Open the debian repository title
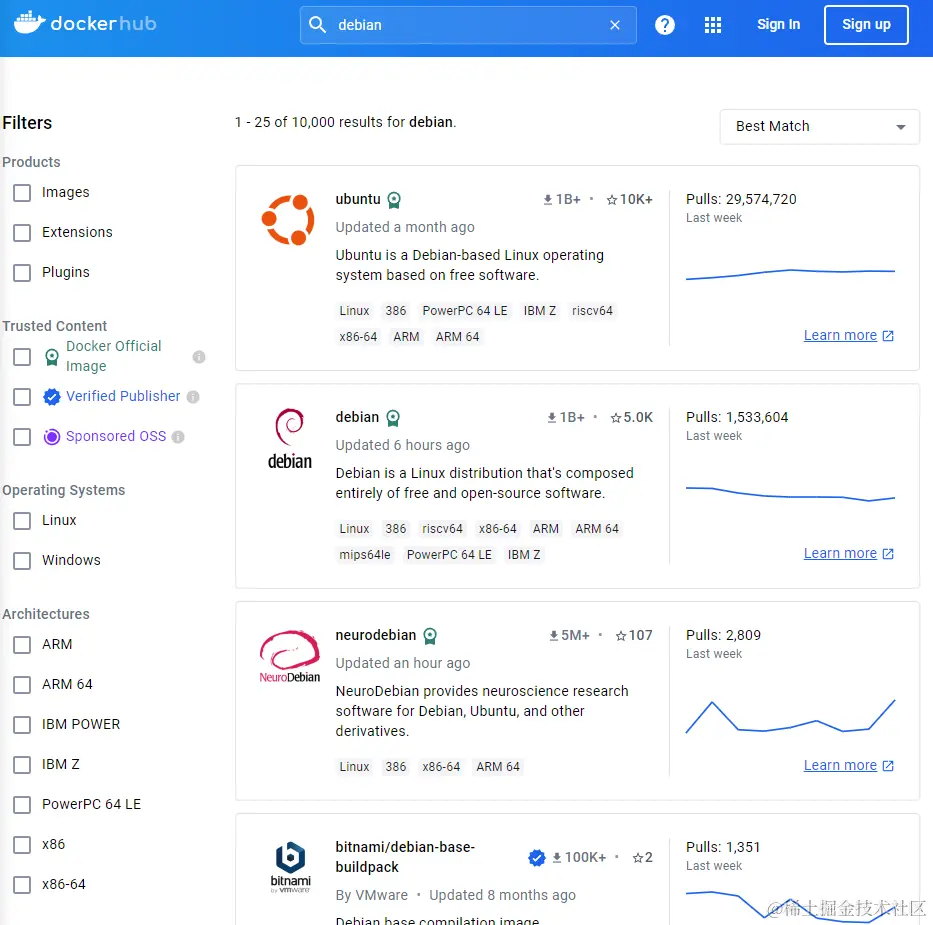The image size is (933, 925). (357, 418)
